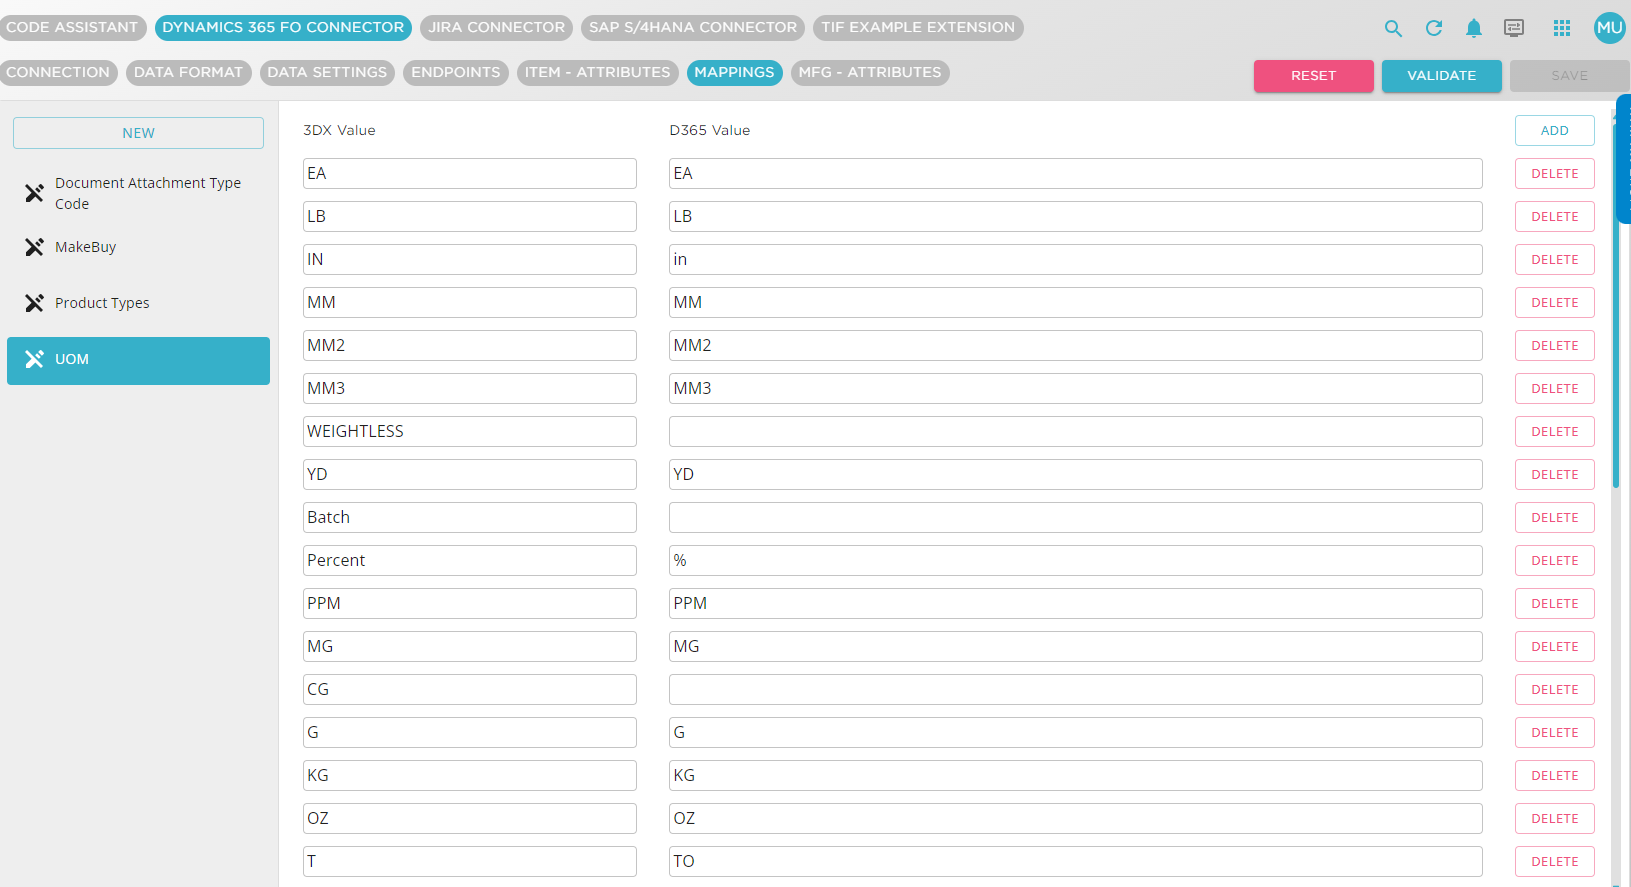This screenshot has width=1631, height=887.
Task: Go to the Endpoints tab
Action: point(455,73)
